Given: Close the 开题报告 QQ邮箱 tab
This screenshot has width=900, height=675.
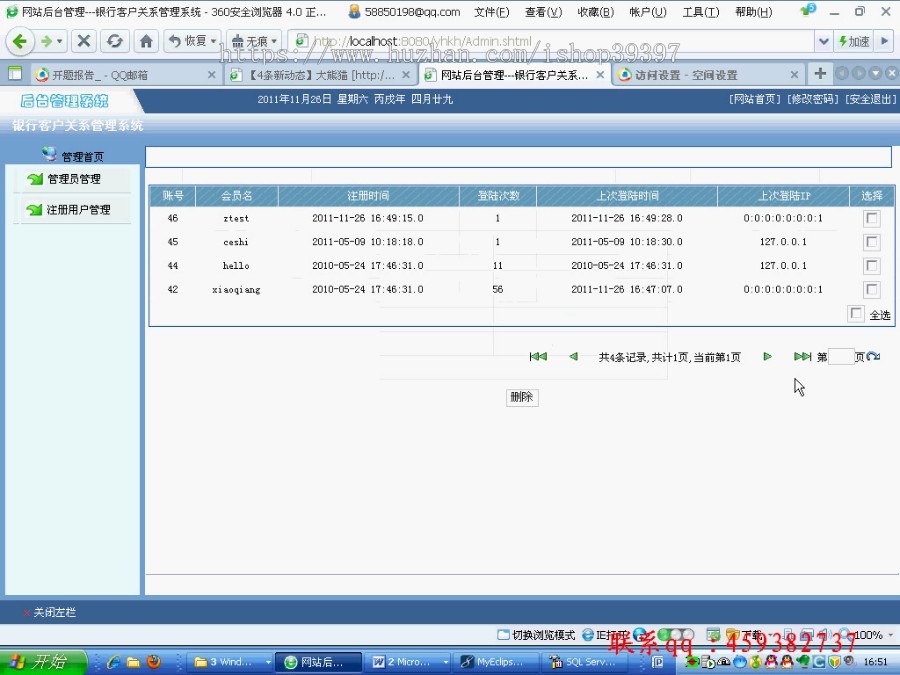Looking at the screenshot, I should [211, 75].
